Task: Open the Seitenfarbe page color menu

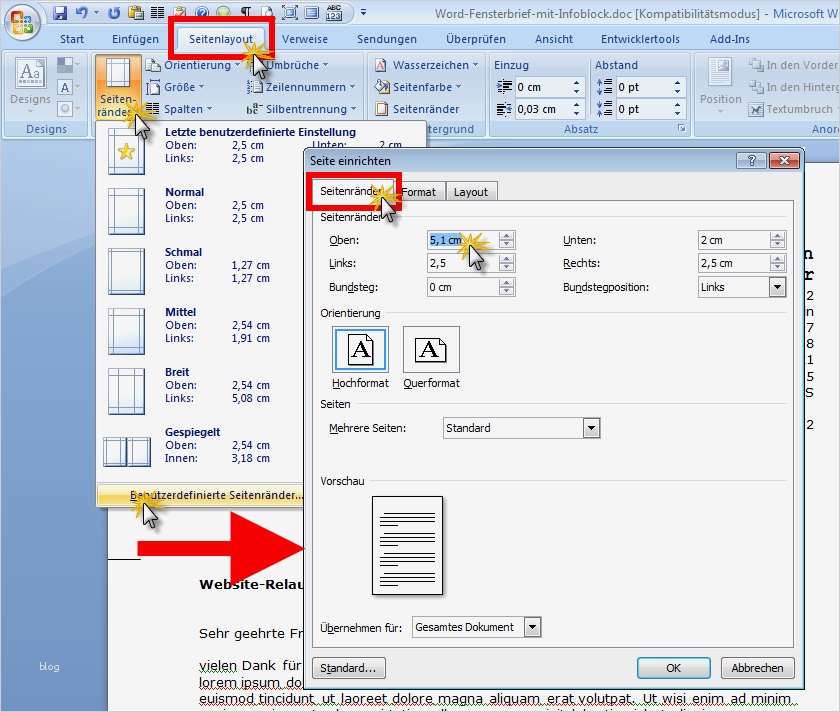Action: click(418, 87)
